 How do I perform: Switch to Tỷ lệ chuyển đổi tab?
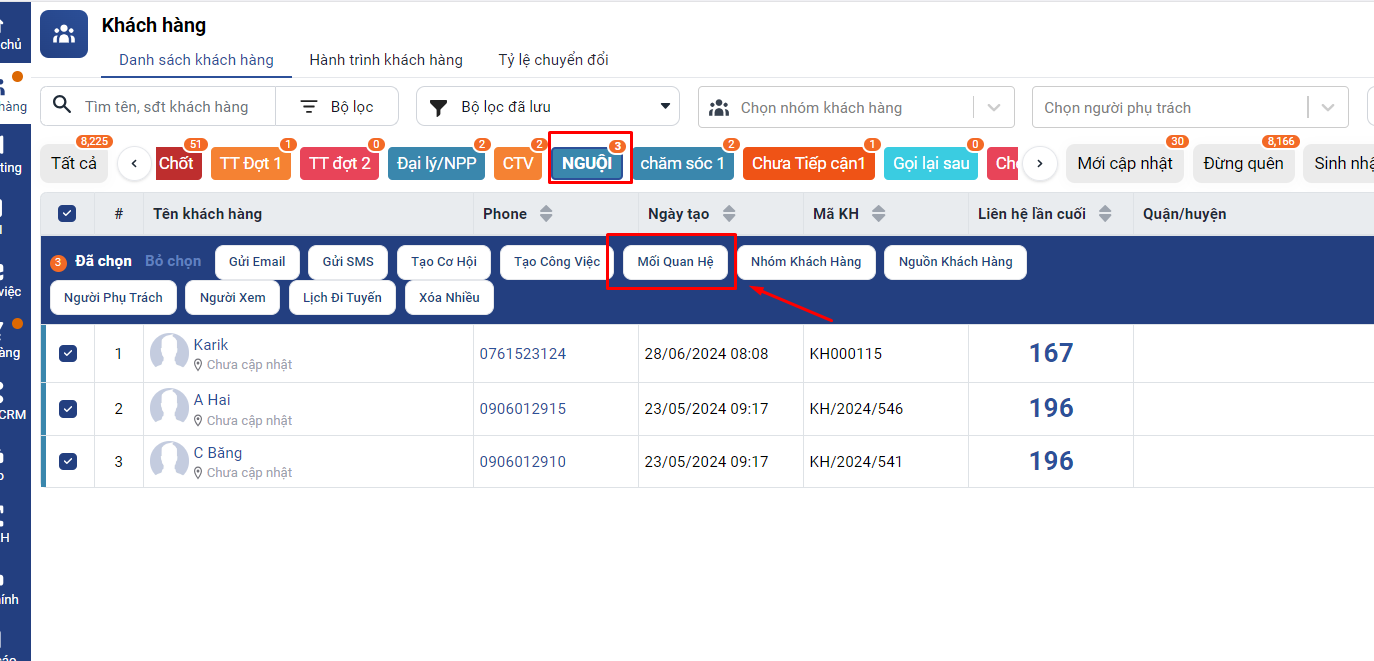[x=553, y=60]
